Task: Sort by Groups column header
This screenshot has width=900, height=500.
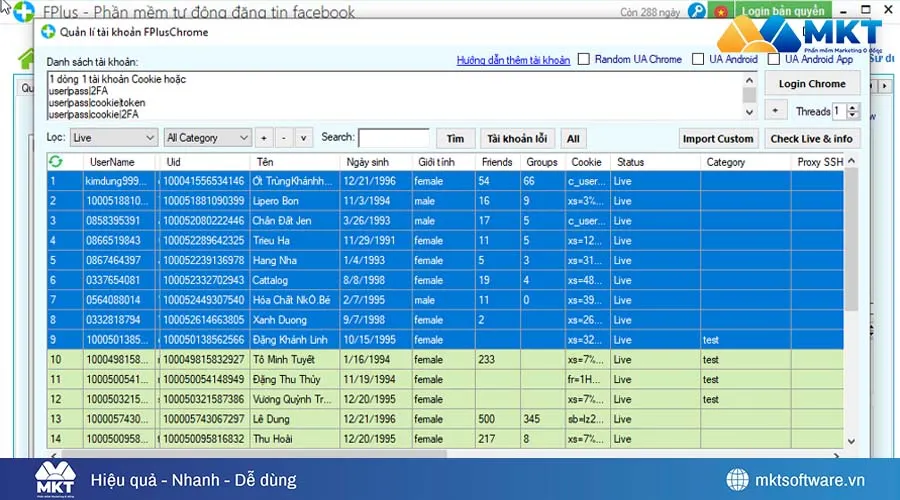Action: (x=542, y=162)
